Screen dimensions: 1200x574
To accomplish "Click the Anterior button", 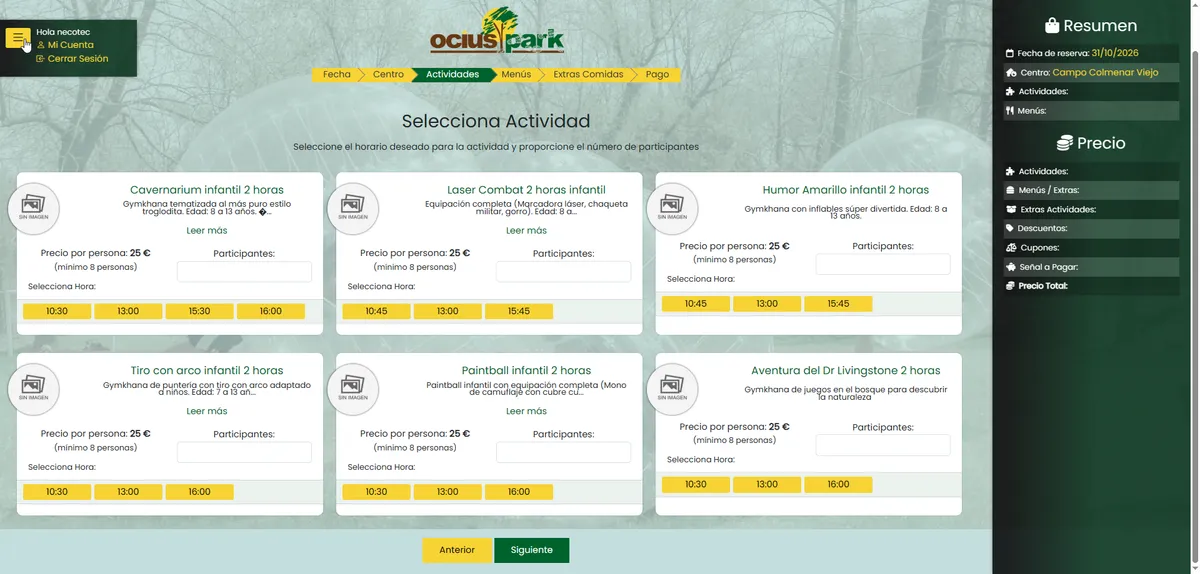I will pyautogui.click(x=457, y=550).
